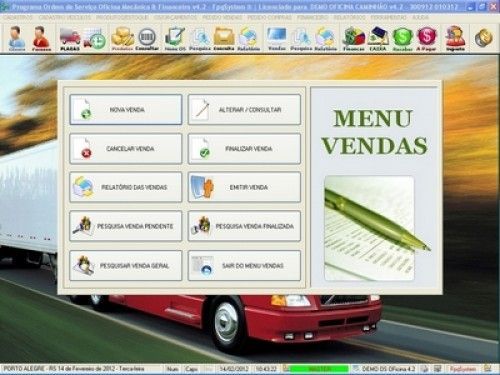The height and width of the screenshot is (375, 500).
Task: Click the green Receber dollar icon
Action: click(402, 39)
